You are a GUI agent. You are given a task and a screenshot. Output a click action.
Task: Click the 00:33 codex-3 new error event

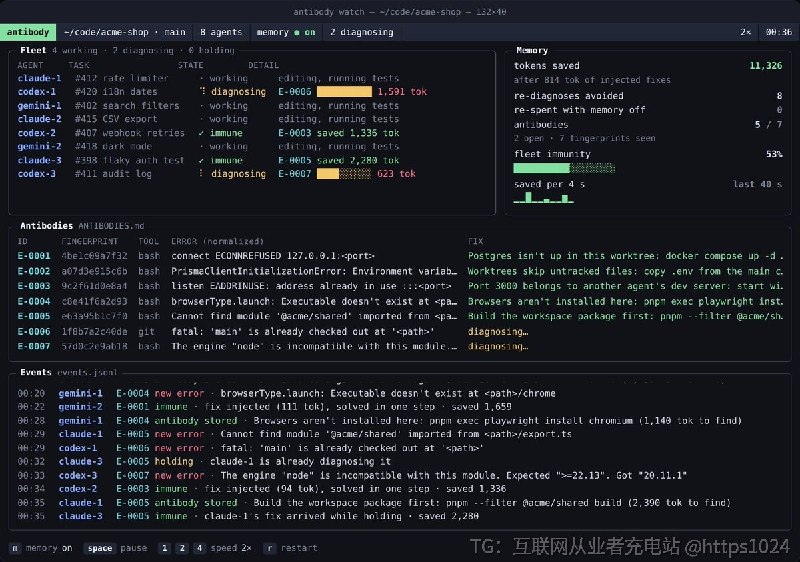352,475
